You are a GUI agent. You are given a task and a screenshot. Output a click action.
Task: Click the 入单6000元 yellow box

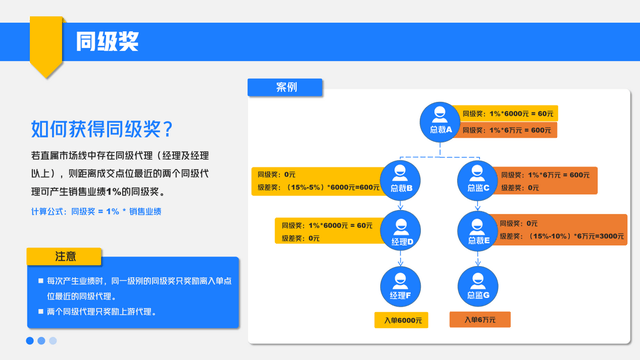coord(401,320)
